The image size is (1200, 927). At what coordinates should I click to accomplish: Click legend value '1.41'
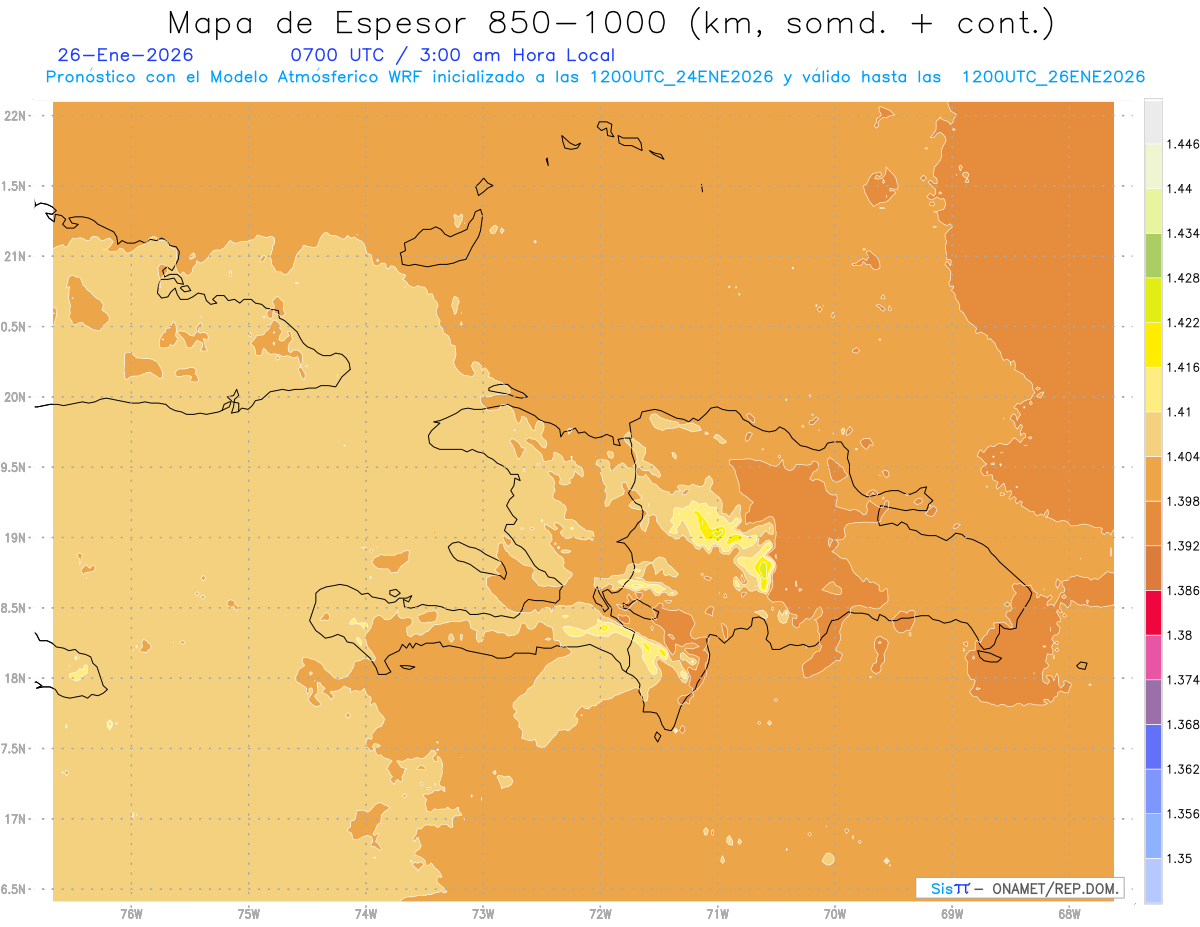(1178, 412)
